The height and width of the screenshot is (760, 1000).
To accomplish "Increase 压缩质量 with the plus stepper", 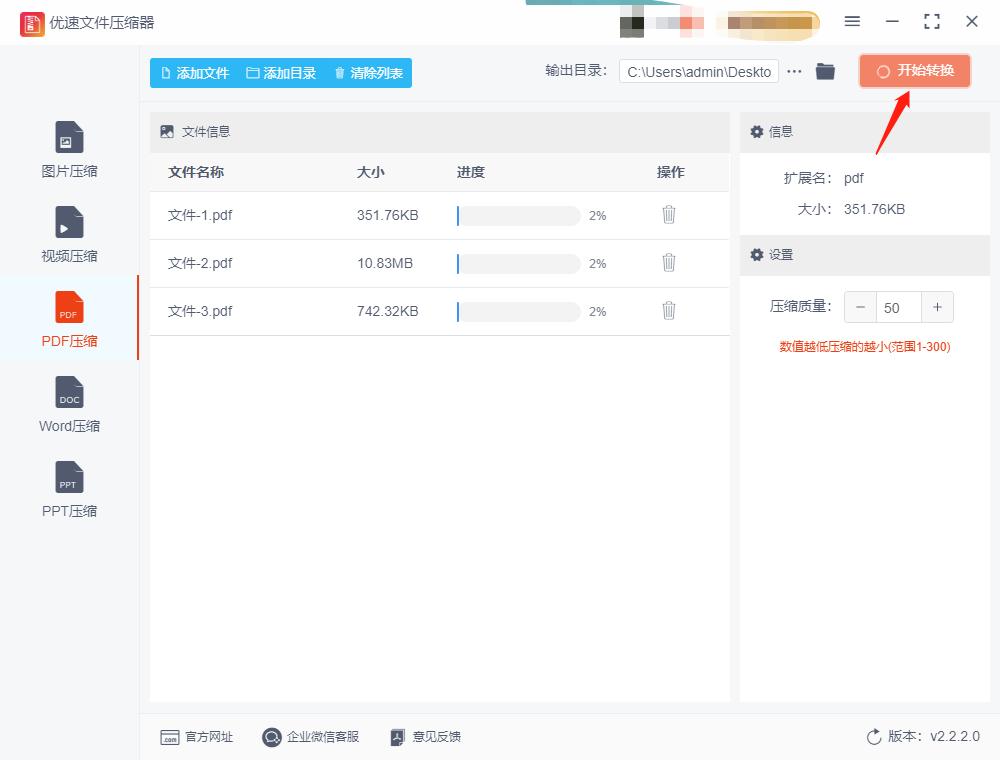I will (x=937, y=307).
